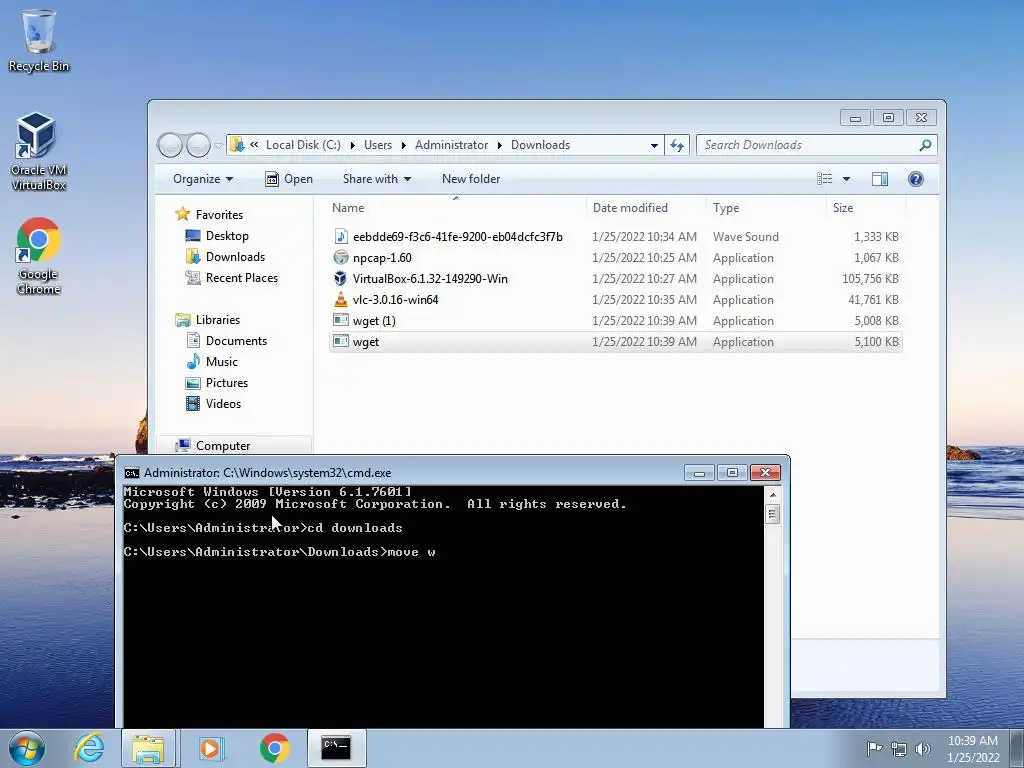The image size is (1024, 768).
Task: Open the Organize dropdown menu
Action: click(x=202, y=179)
